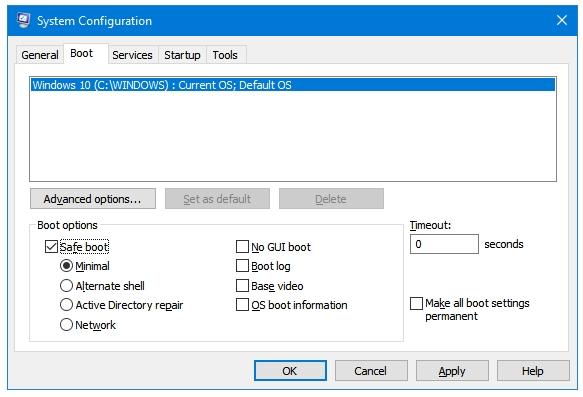Apply the boot settings

(452, 371)
